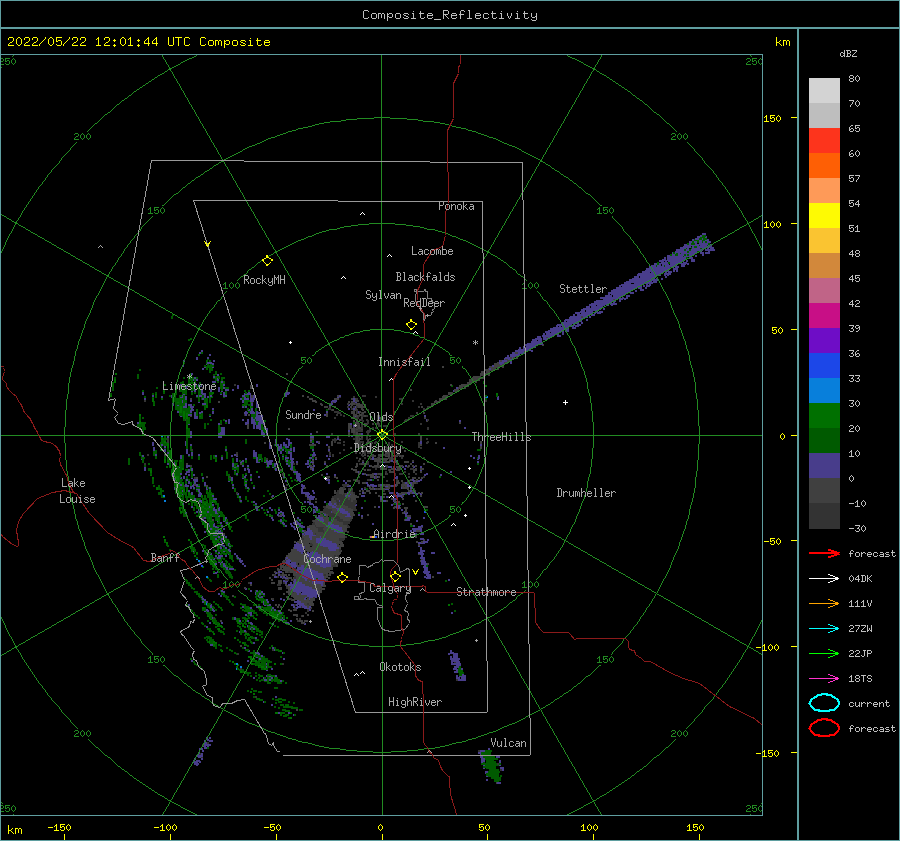Click the white asterisk east of Innisfail
The width and height of the screenshot is (900, 841).
coord(475,343)
